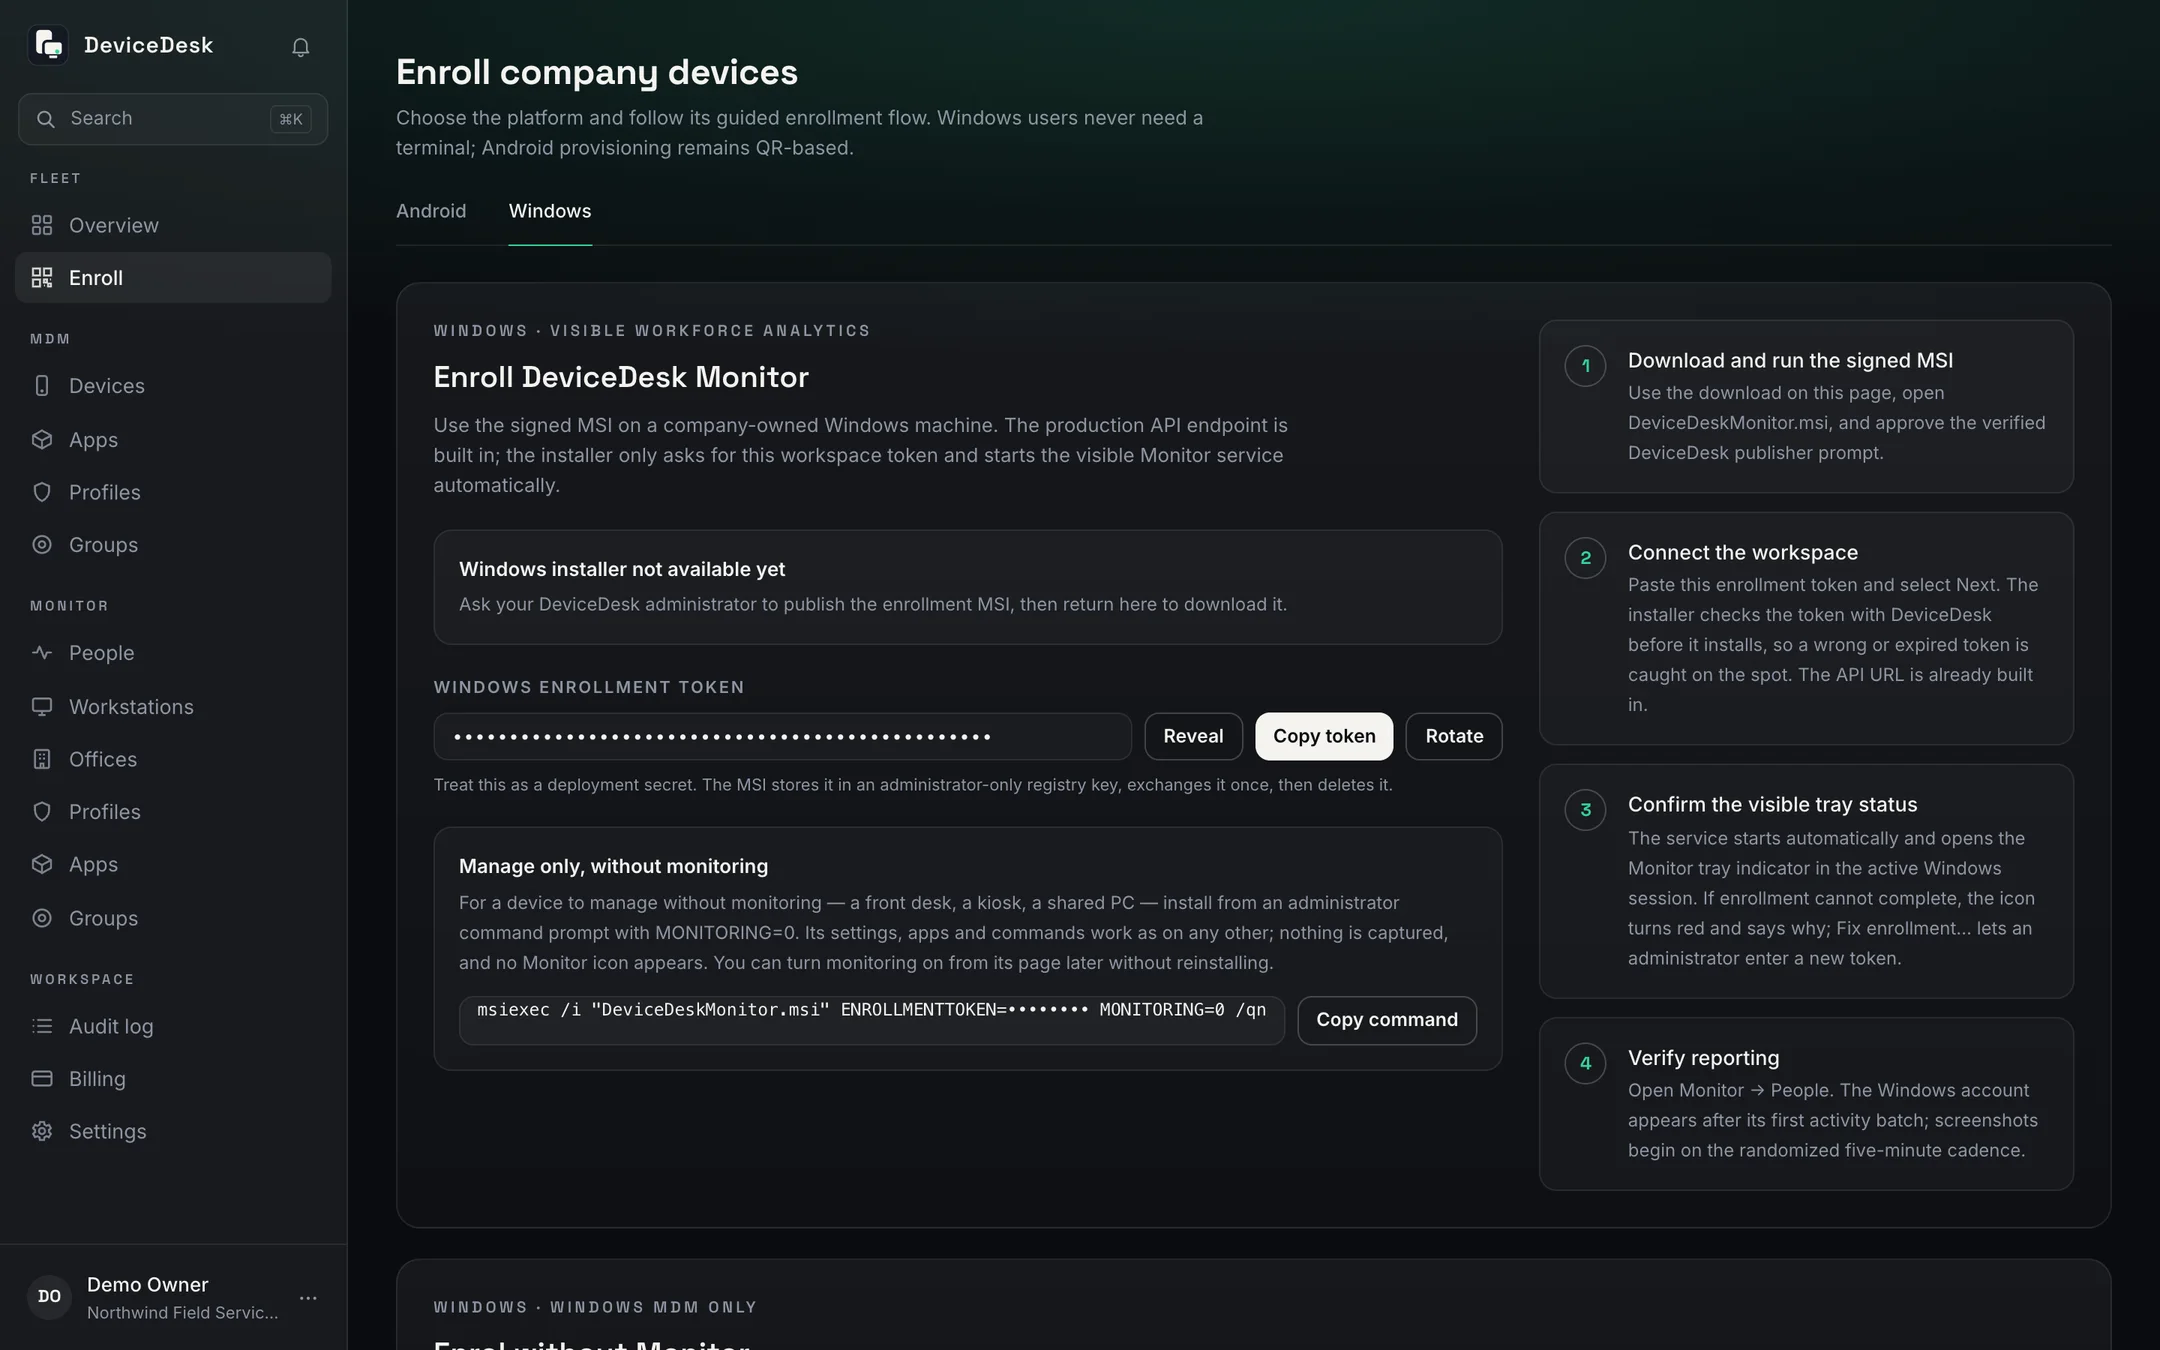Click the MDM Groups target icon
The image size is (2160, 1350).
click(42, 545)
